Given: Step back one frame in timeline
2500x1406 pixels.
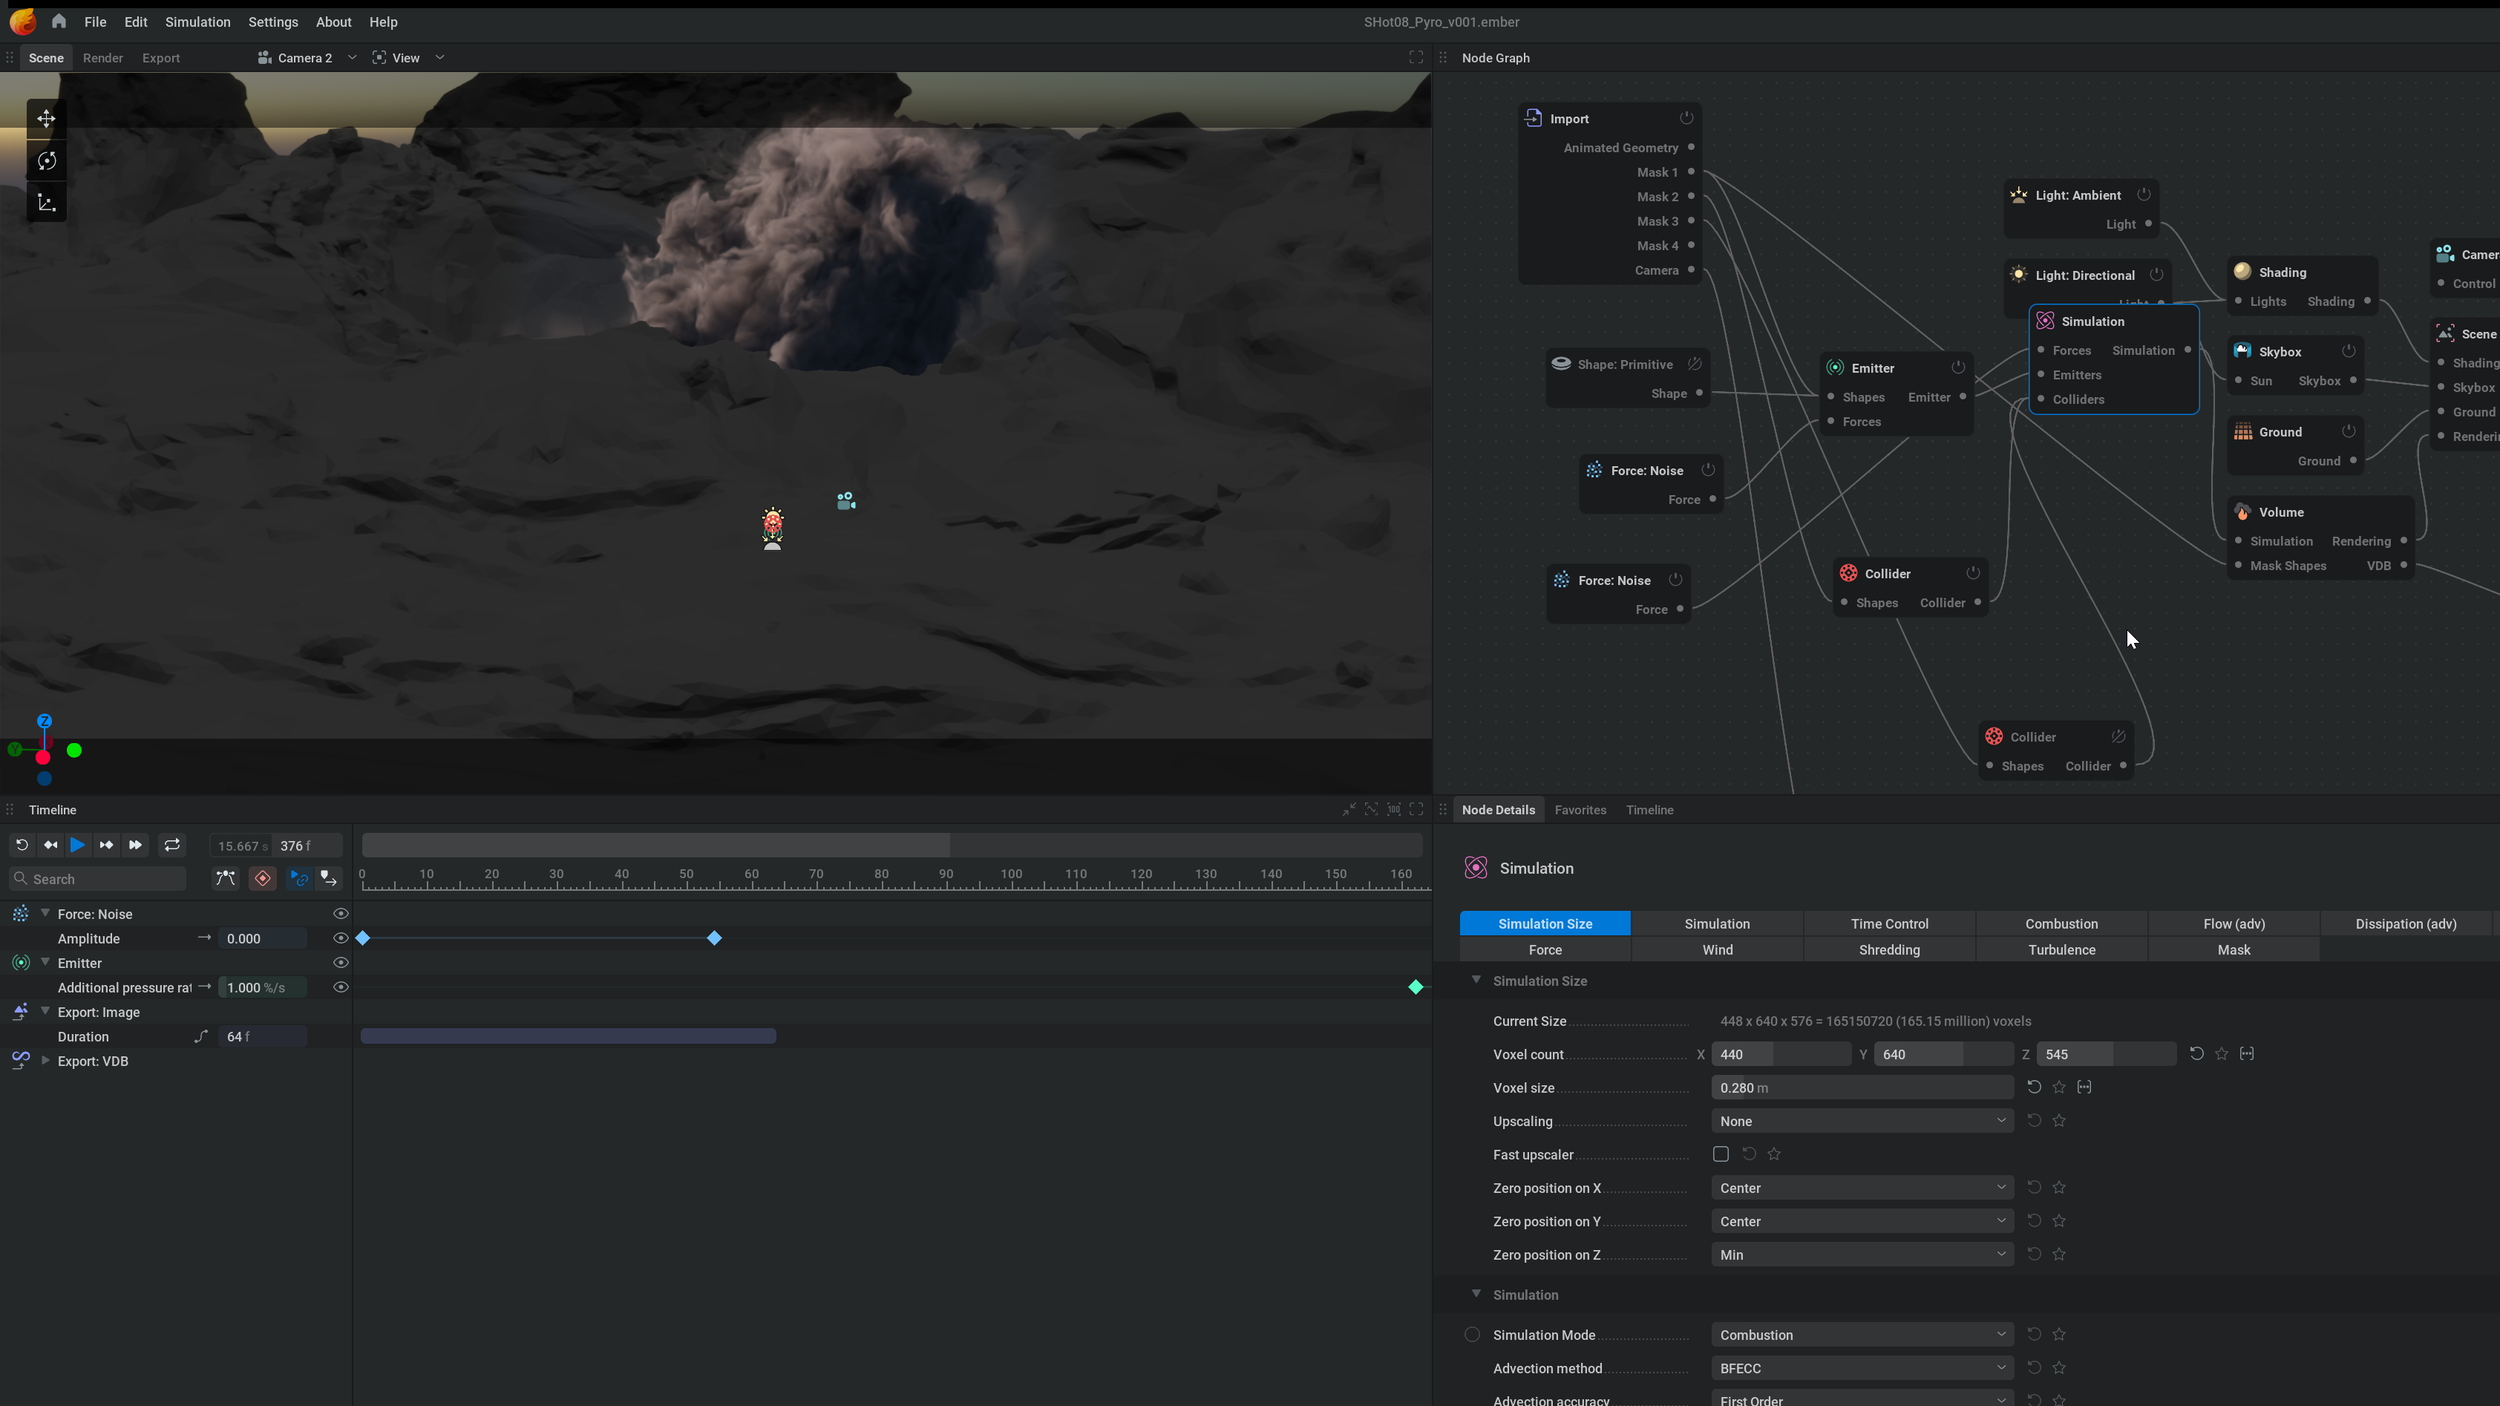Looking at the screenshot, I should 50,845.
